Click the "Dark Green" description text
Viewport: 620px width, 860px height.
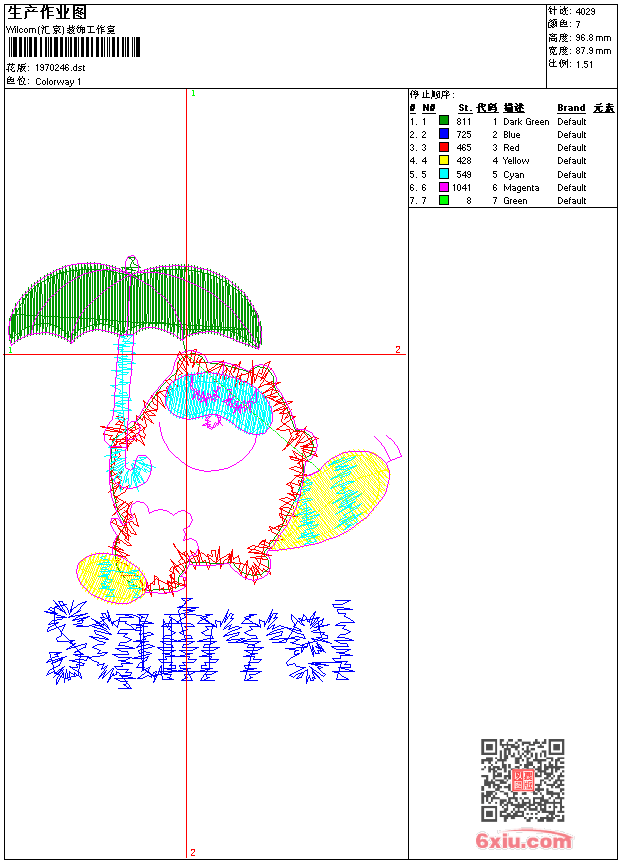[x=526, y=122]
